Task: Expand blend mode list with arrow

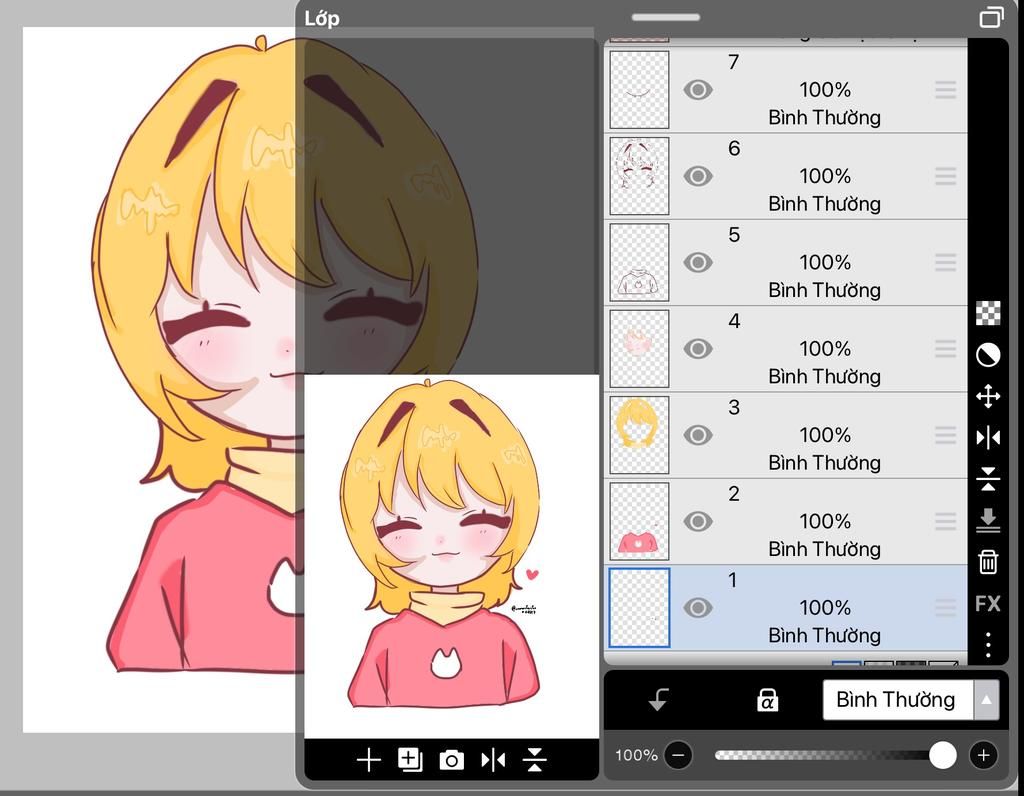Action: [x=987, y=700]
